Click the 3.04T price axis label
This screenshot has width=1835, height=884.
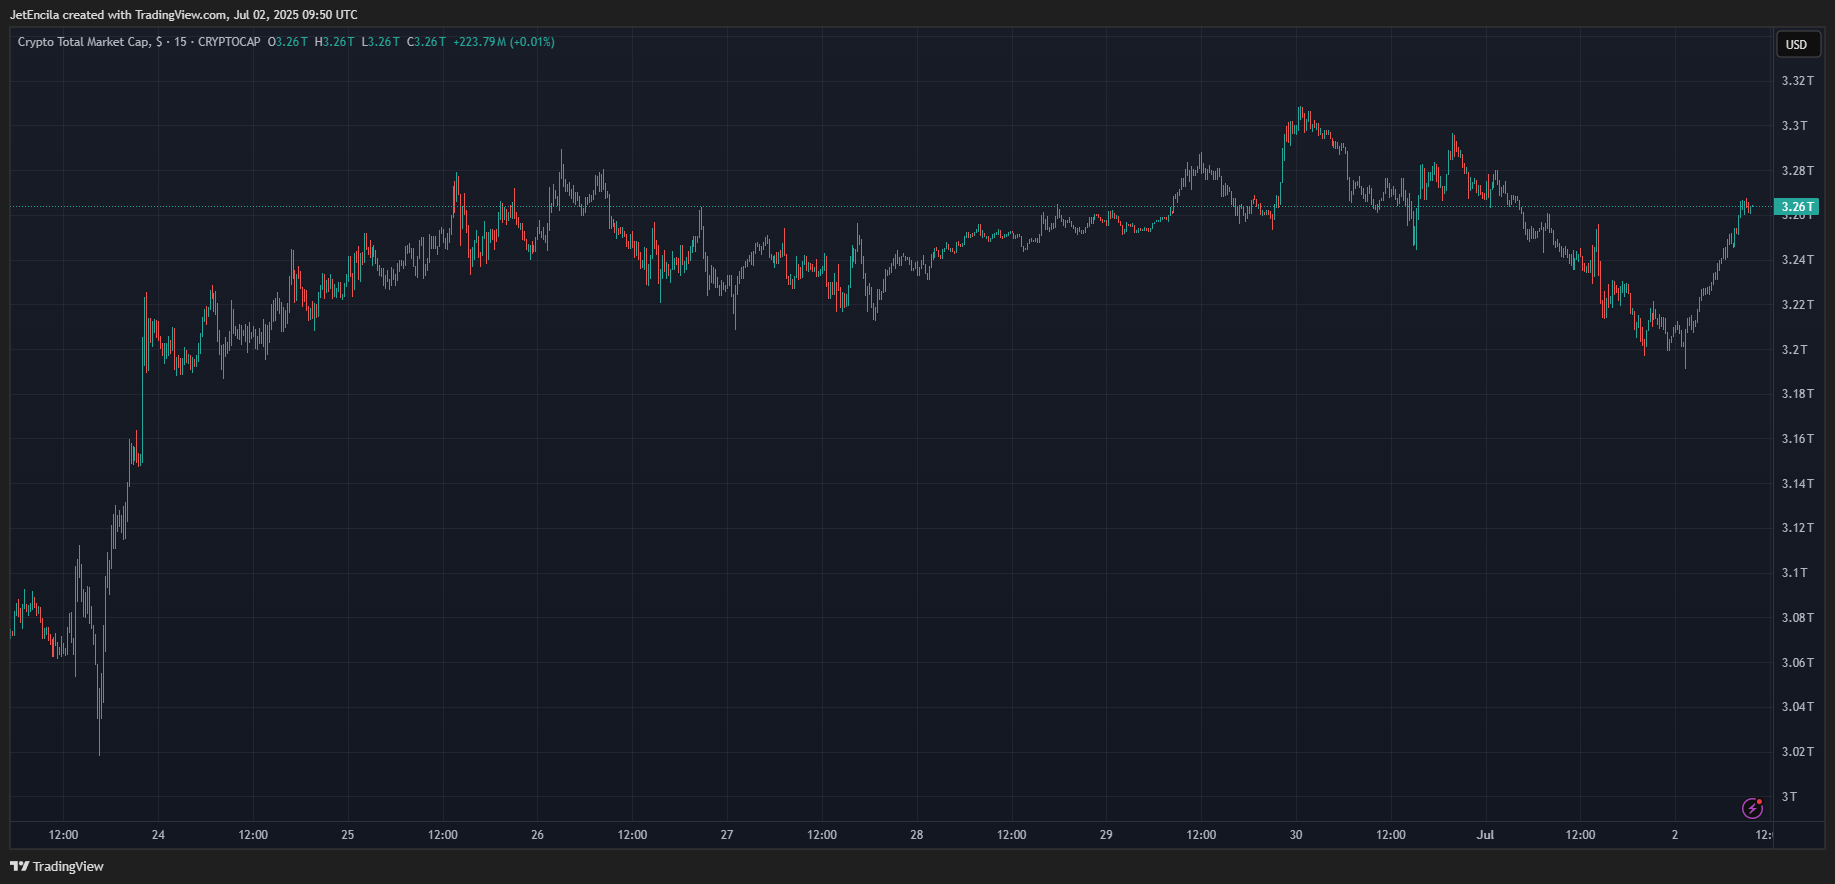coord(1797,707)
